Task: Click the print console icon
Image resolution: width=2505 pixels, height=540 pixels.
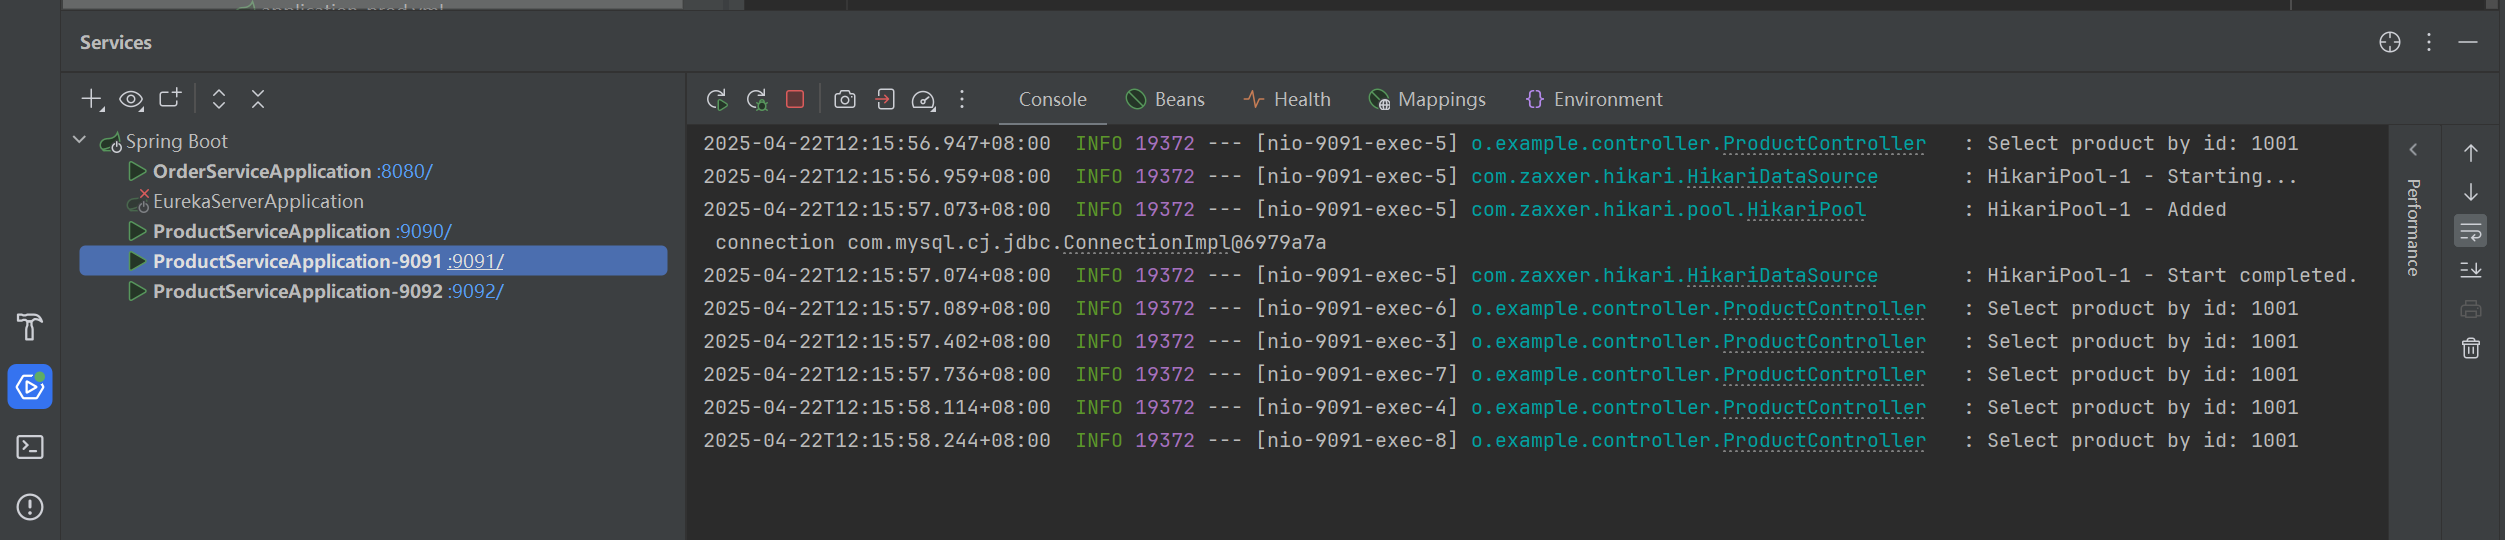Action: point(2470,309)
